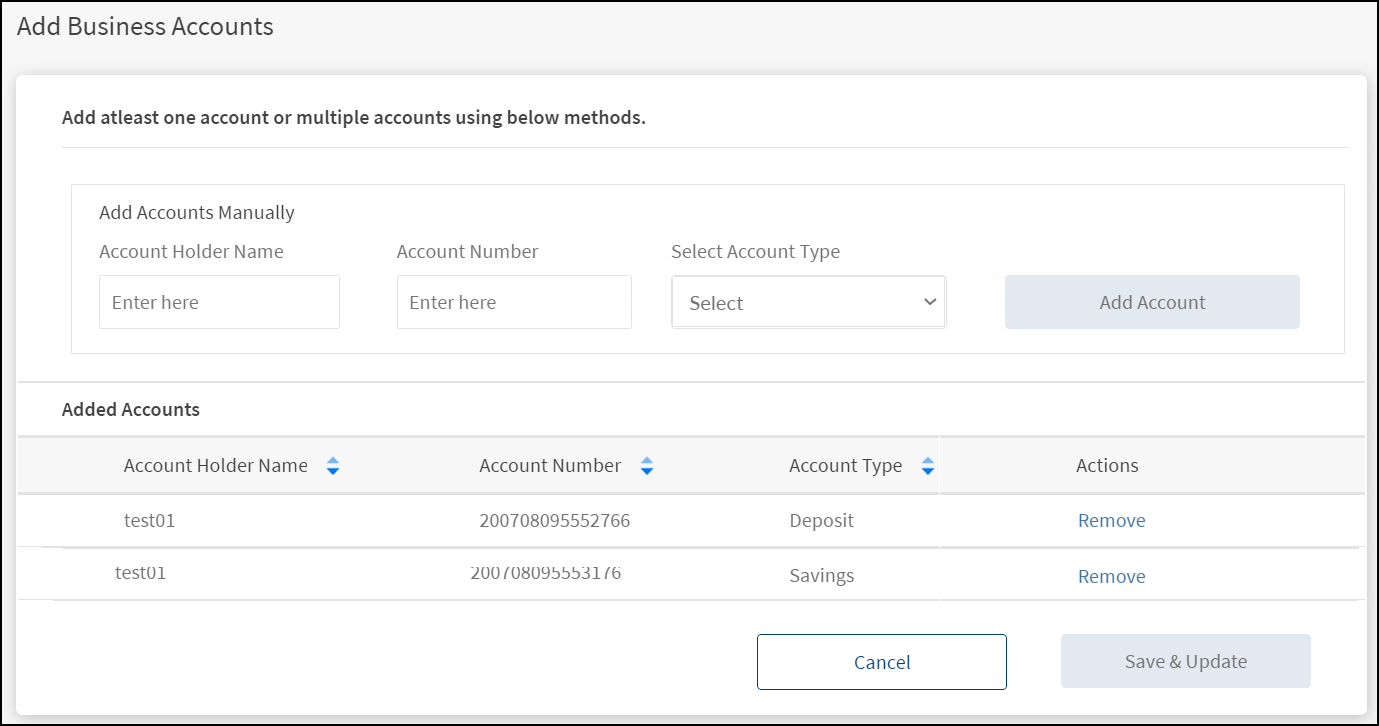The width and height of the screenshot is (1379, 726).
Task: Select the Account Holder Name column header
Action: coord(215,466)
